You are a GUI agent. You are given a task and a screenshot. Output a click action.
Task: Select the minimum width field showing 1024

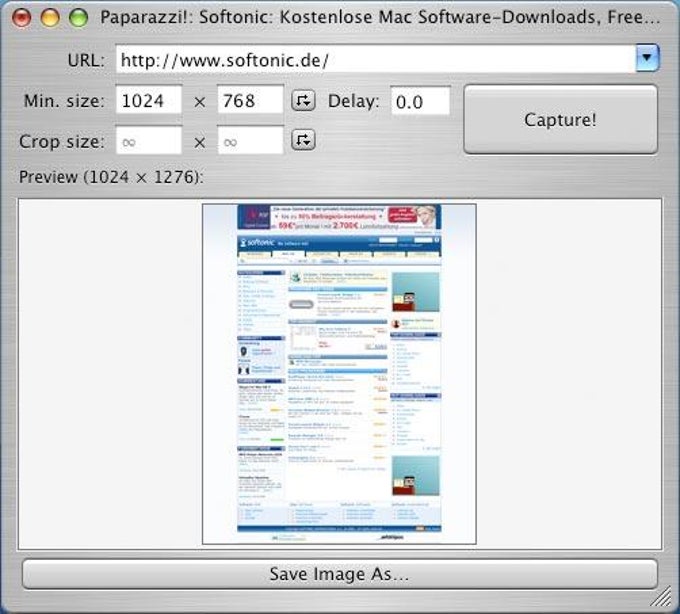(148, 100)
